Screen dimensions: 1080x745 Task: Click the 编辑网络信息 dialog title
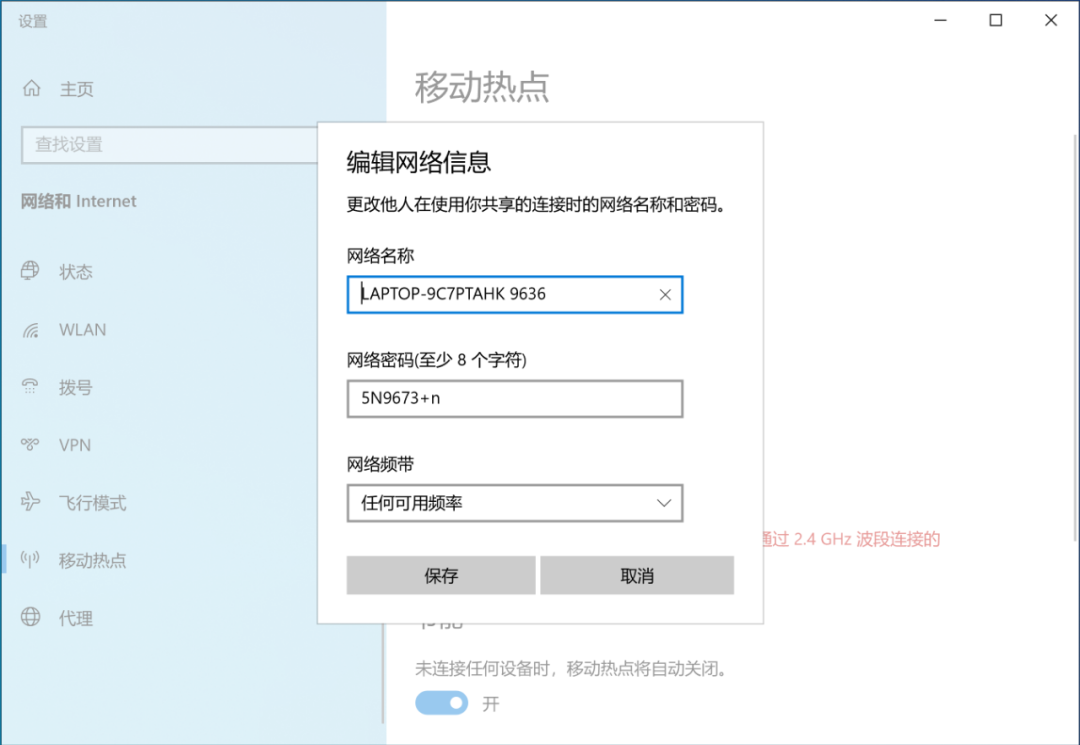coord(419,162)
